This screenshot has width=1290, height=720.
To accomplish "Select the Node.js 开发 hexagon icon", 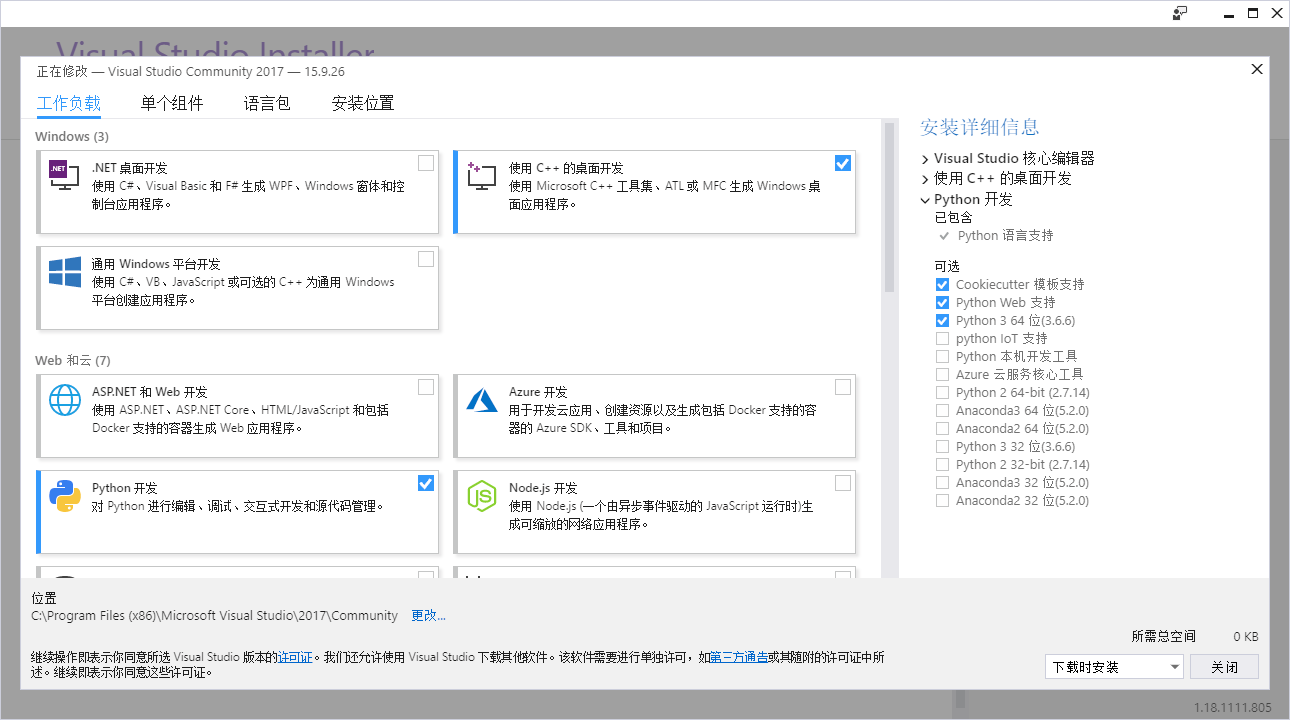I will click(481, 495).
